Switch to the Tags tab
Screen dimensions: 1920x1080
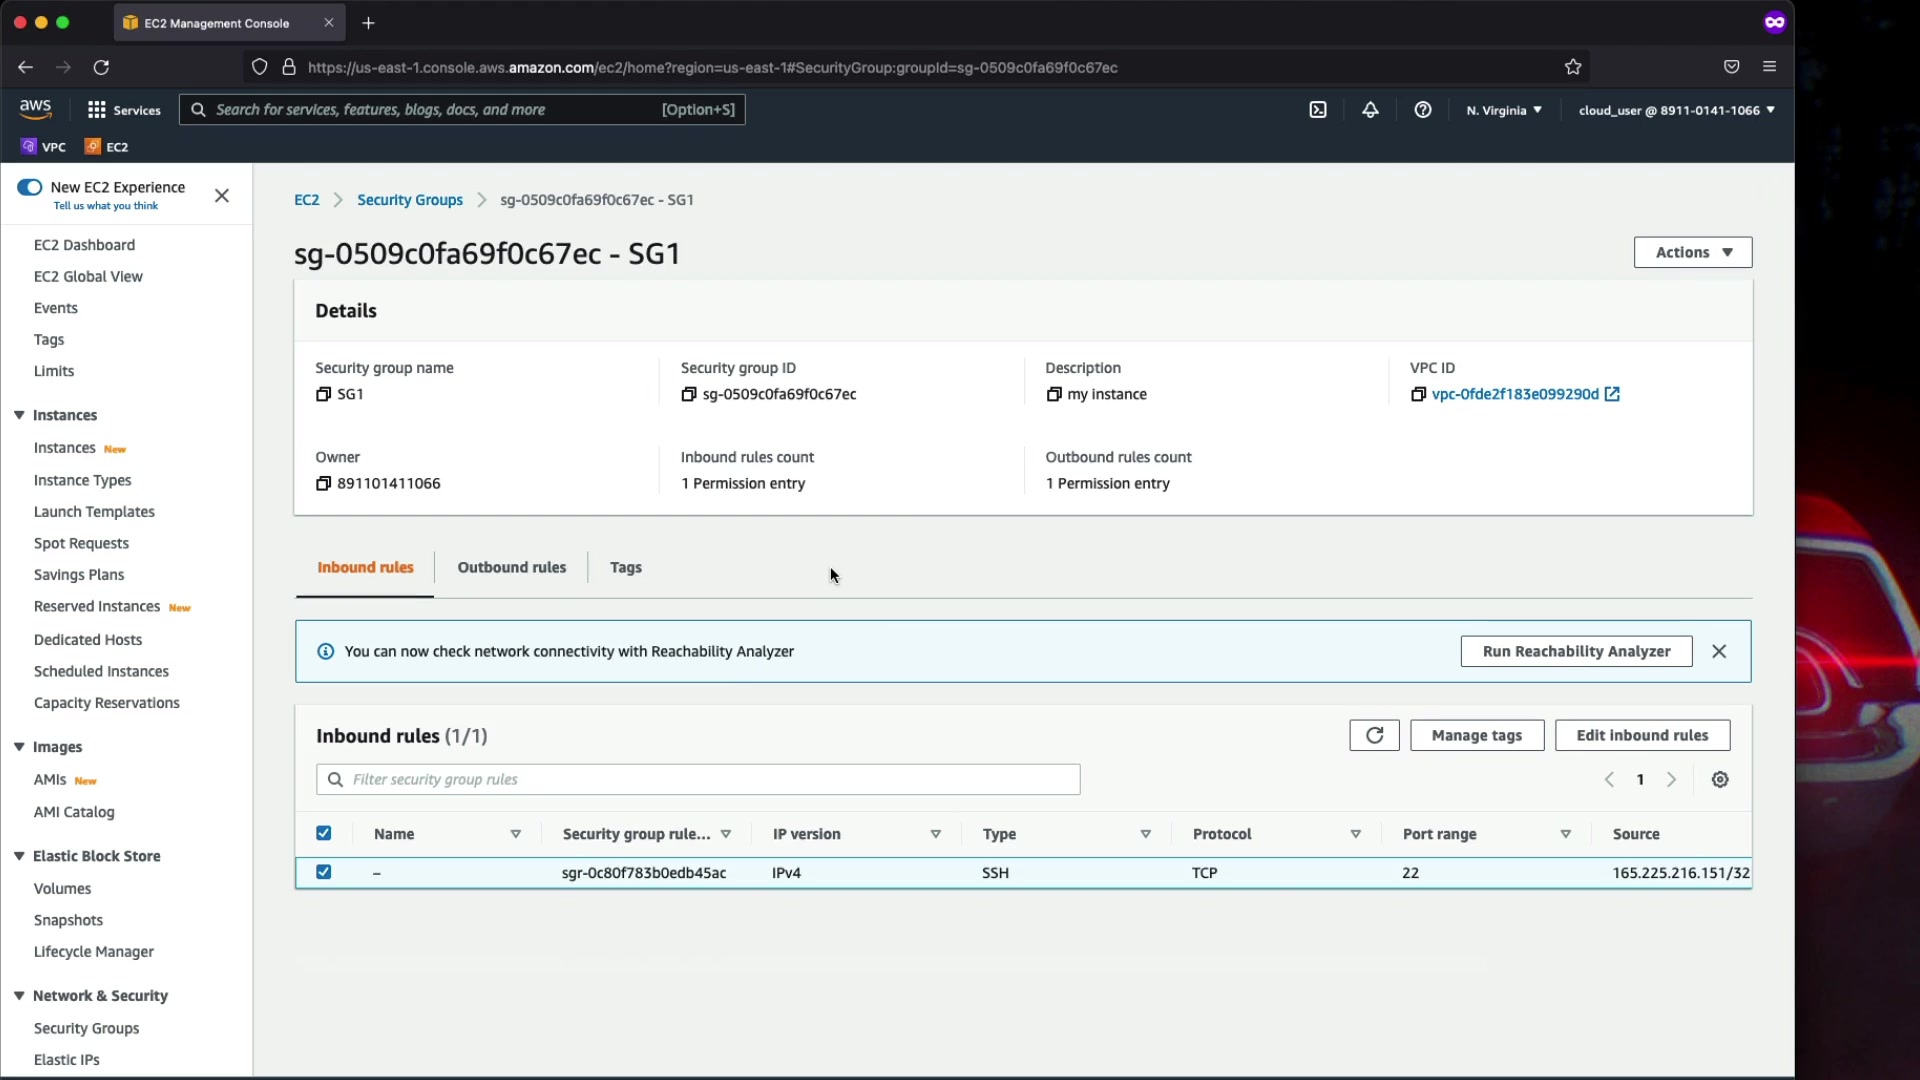tap(626, 567)
